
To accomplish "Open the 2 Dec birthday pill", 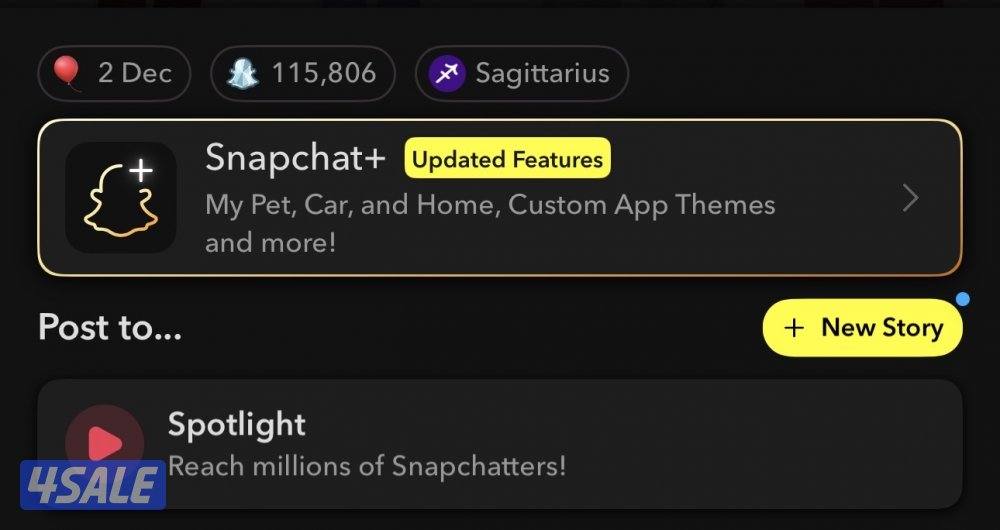I will (114, 73).
